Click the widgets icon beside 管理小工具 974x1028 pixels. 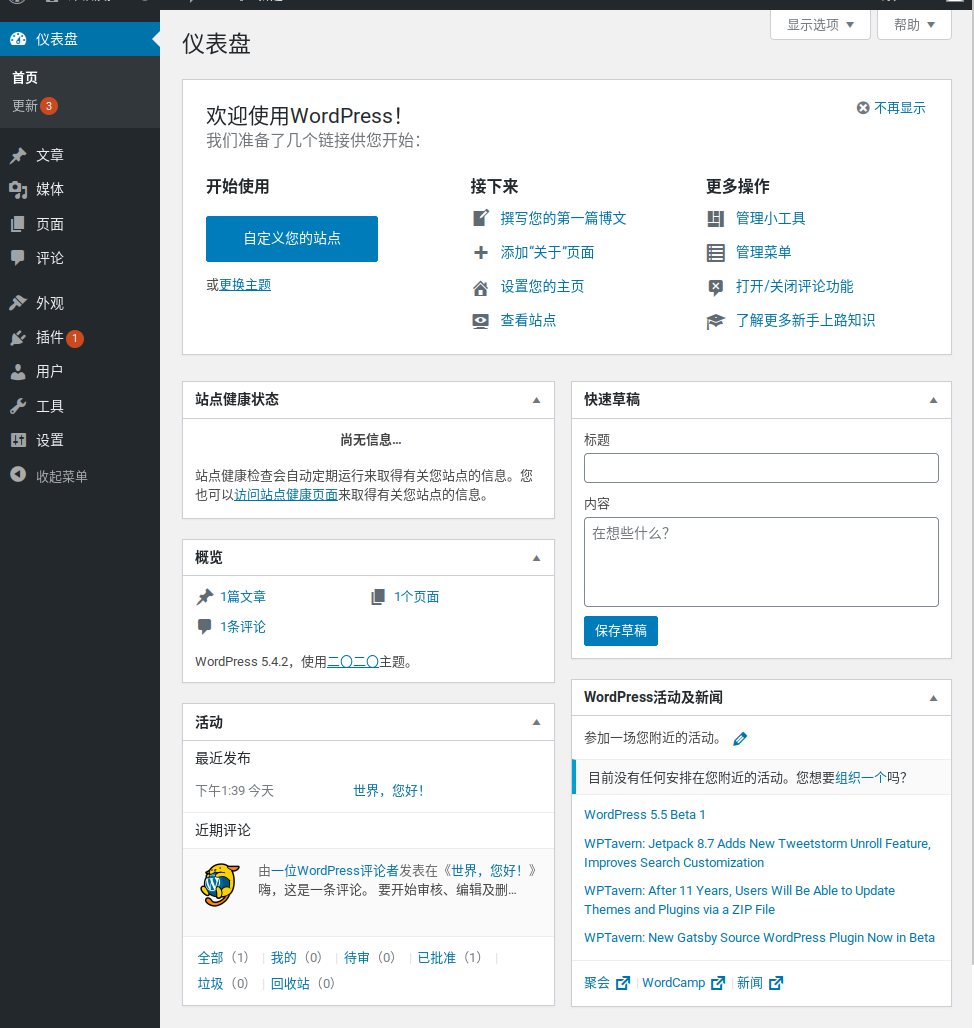(x=716, y=218)
